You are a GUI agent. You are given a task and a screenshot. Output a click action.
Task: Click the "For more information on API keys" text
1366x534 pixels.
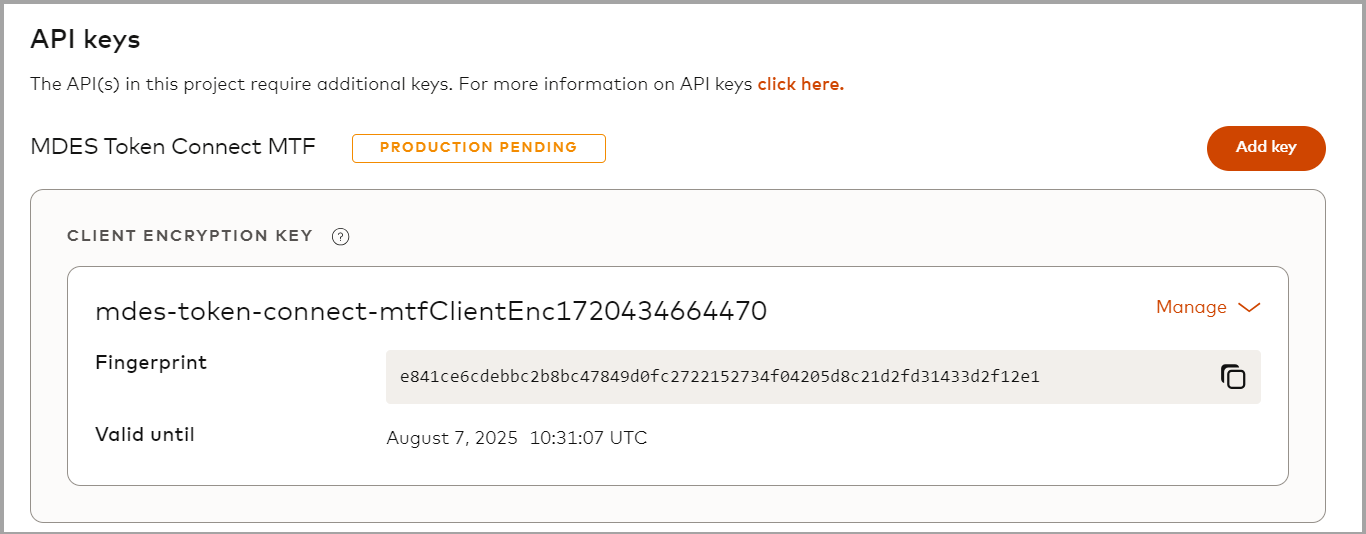point(606,84)
